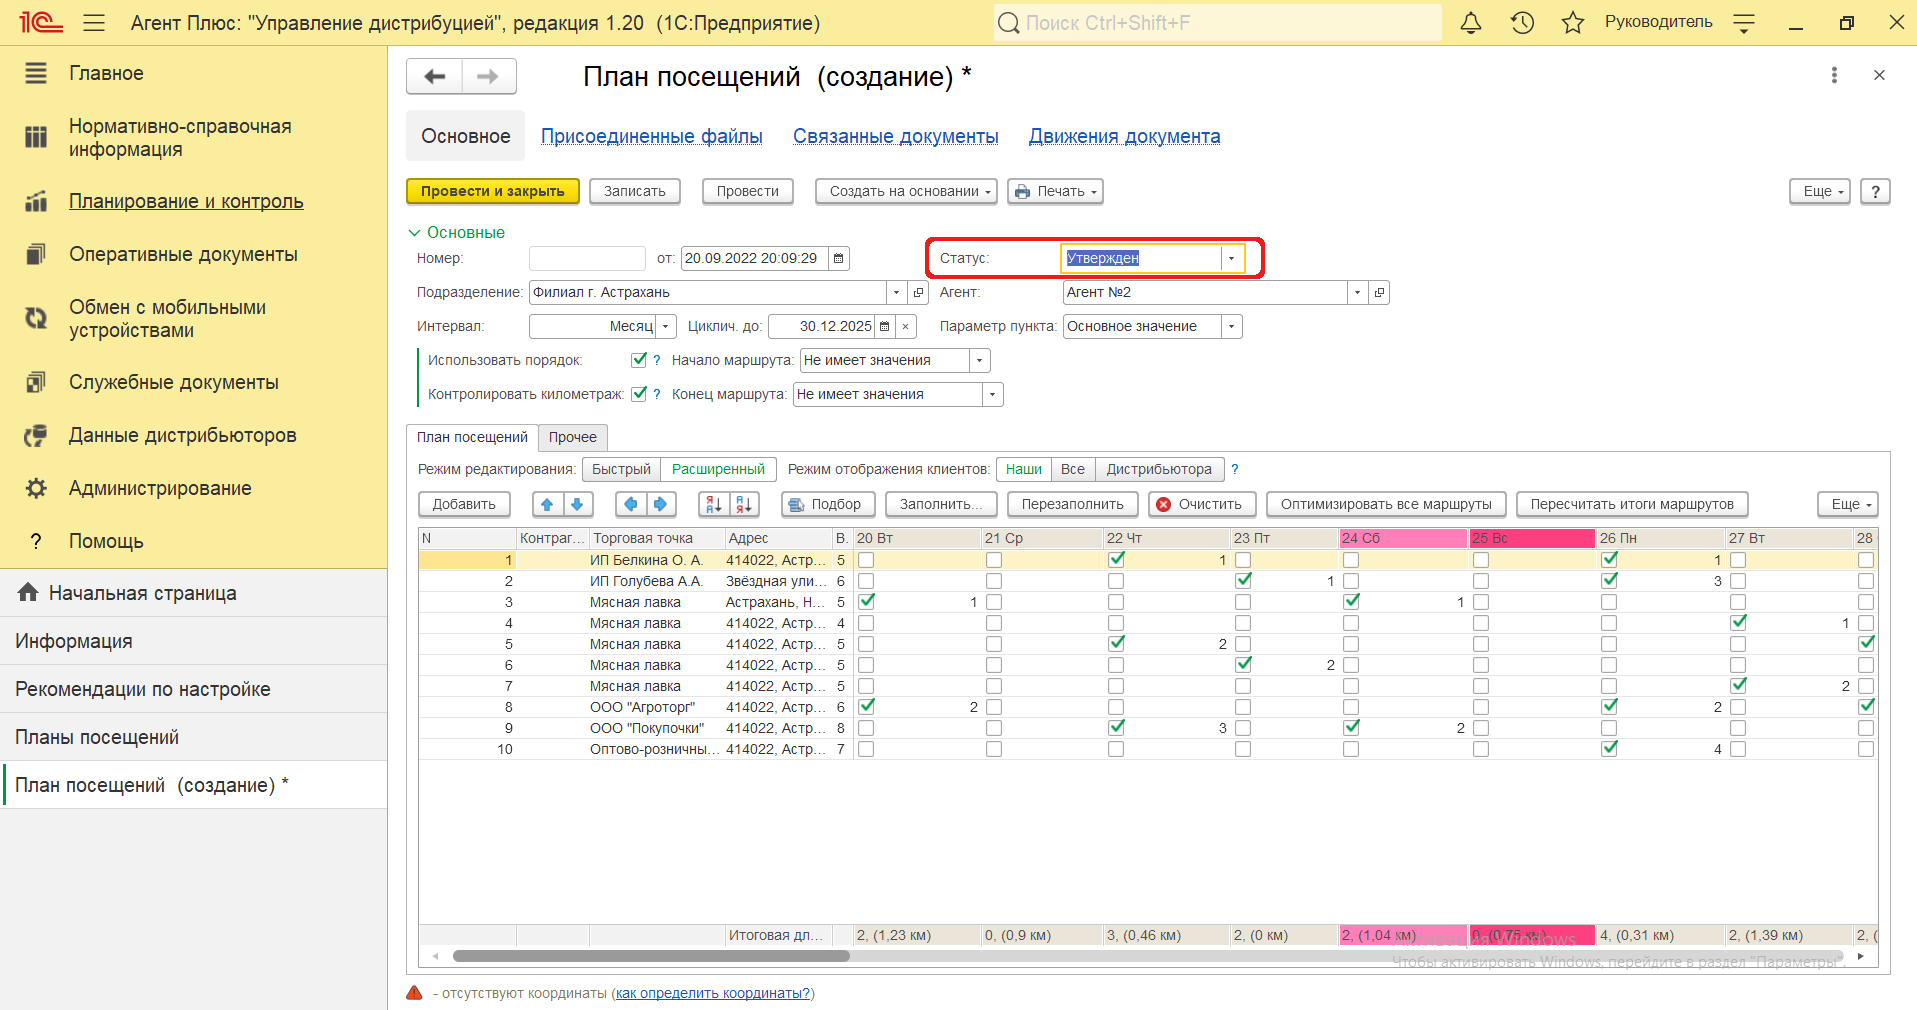1917x1010 pixels.
Task: Shift visits right with blue right arrow
Action: click(660, 504)
